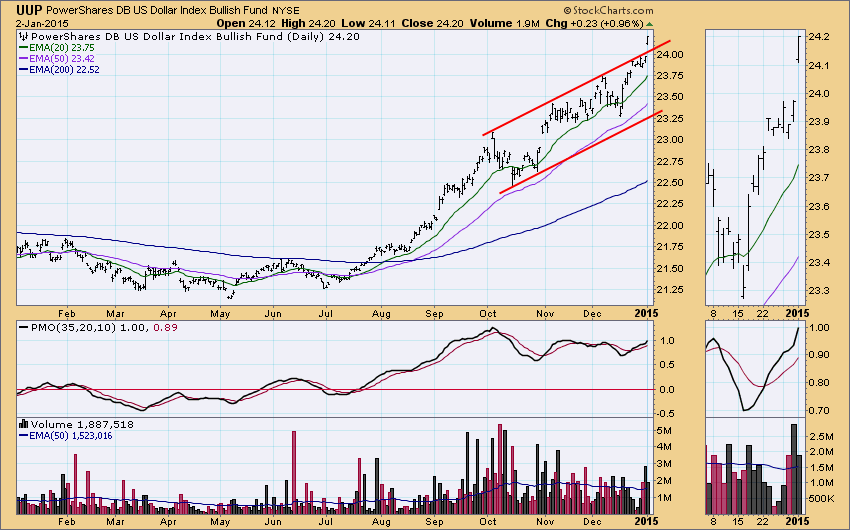
Task: Click the EMA(50) 23.42 legend text
Action: [x=62, y=59]
